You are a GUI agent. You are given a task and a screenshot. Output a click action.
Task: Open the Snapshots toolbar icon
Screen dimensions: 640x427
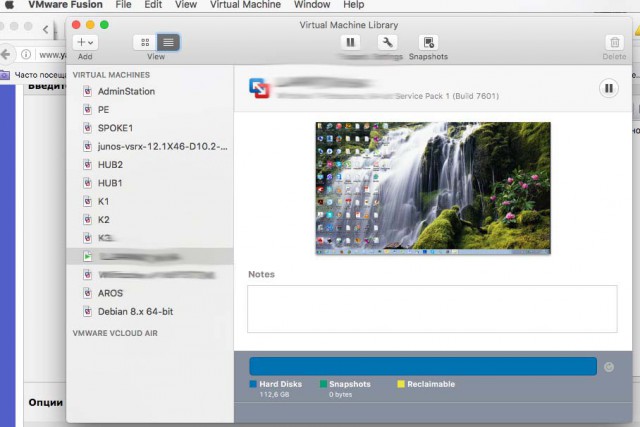point(428,42)
